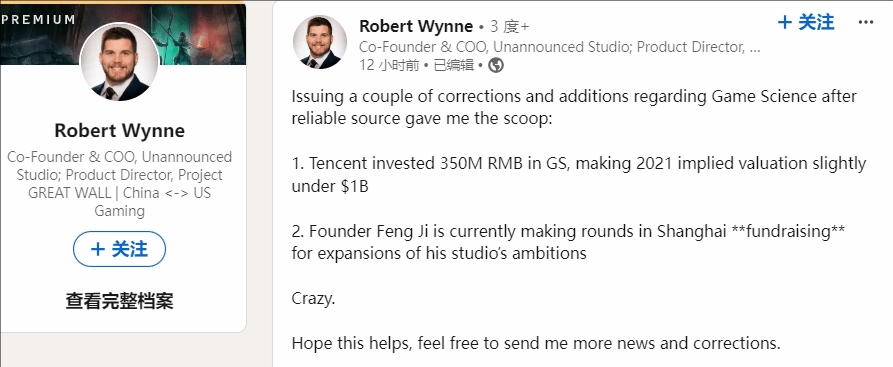Click the Robert Wynne name in the sidebar card
The width and height of the screenshot is (893, 367).
click(120, 131)
